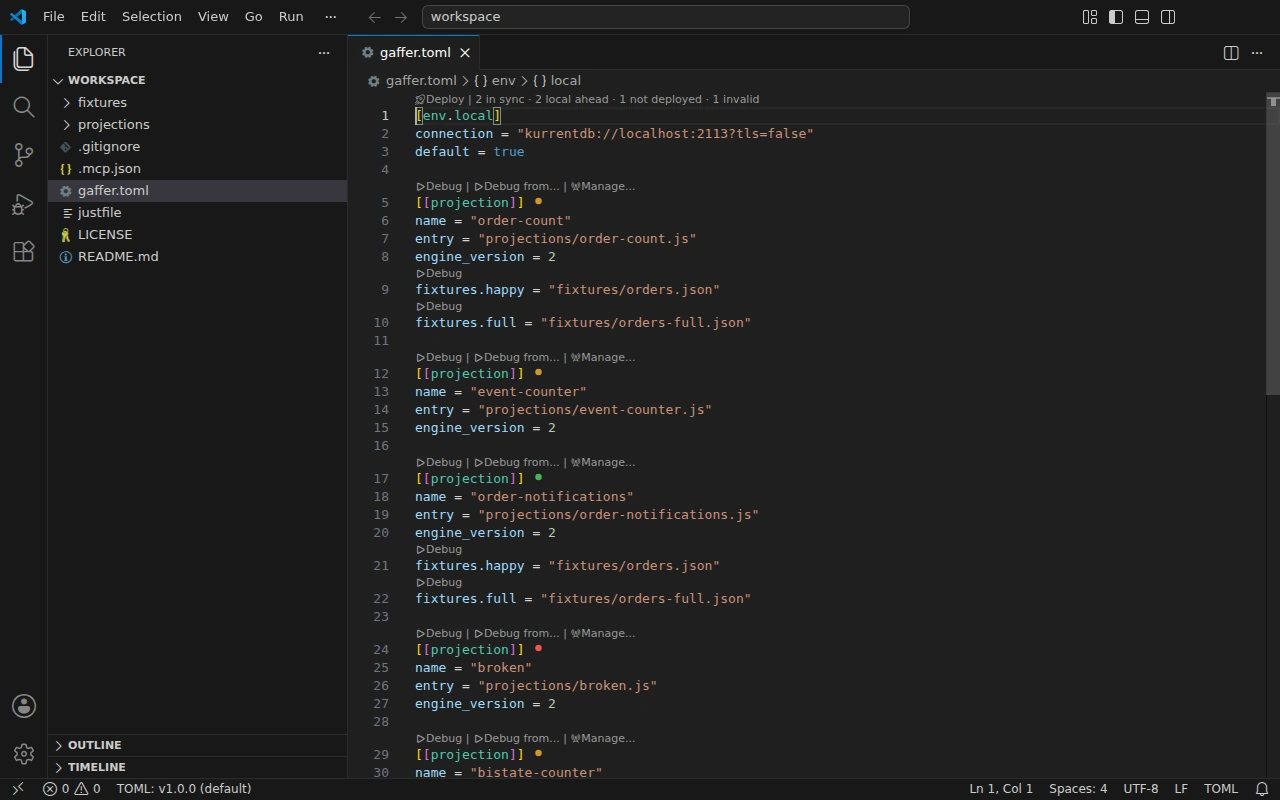
Task: Click Debug lens above order-count projection
Action: click(x=439, y=186)
